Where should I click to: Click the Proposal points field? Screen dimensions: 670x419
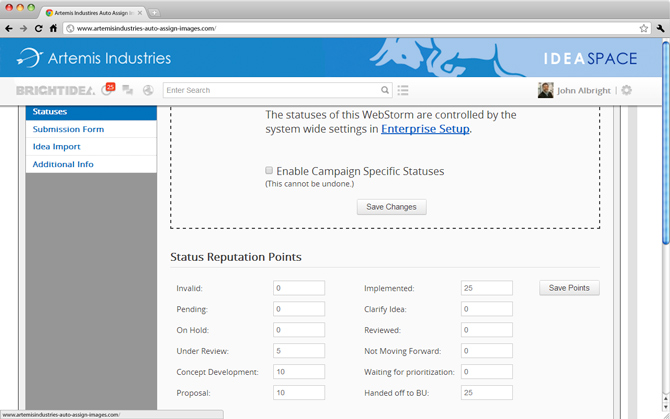[299, 393]
